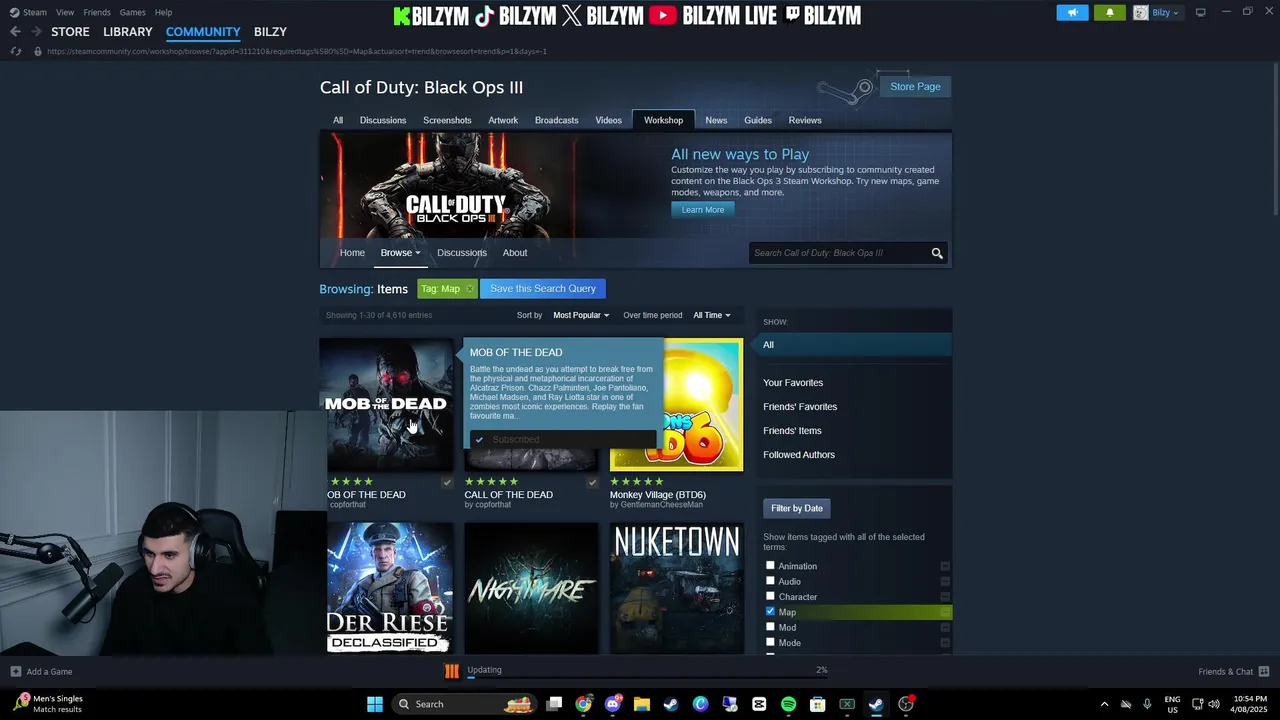Open Friends & Chat icon
Screen dimensions: 1280x720
[1264, 672]
